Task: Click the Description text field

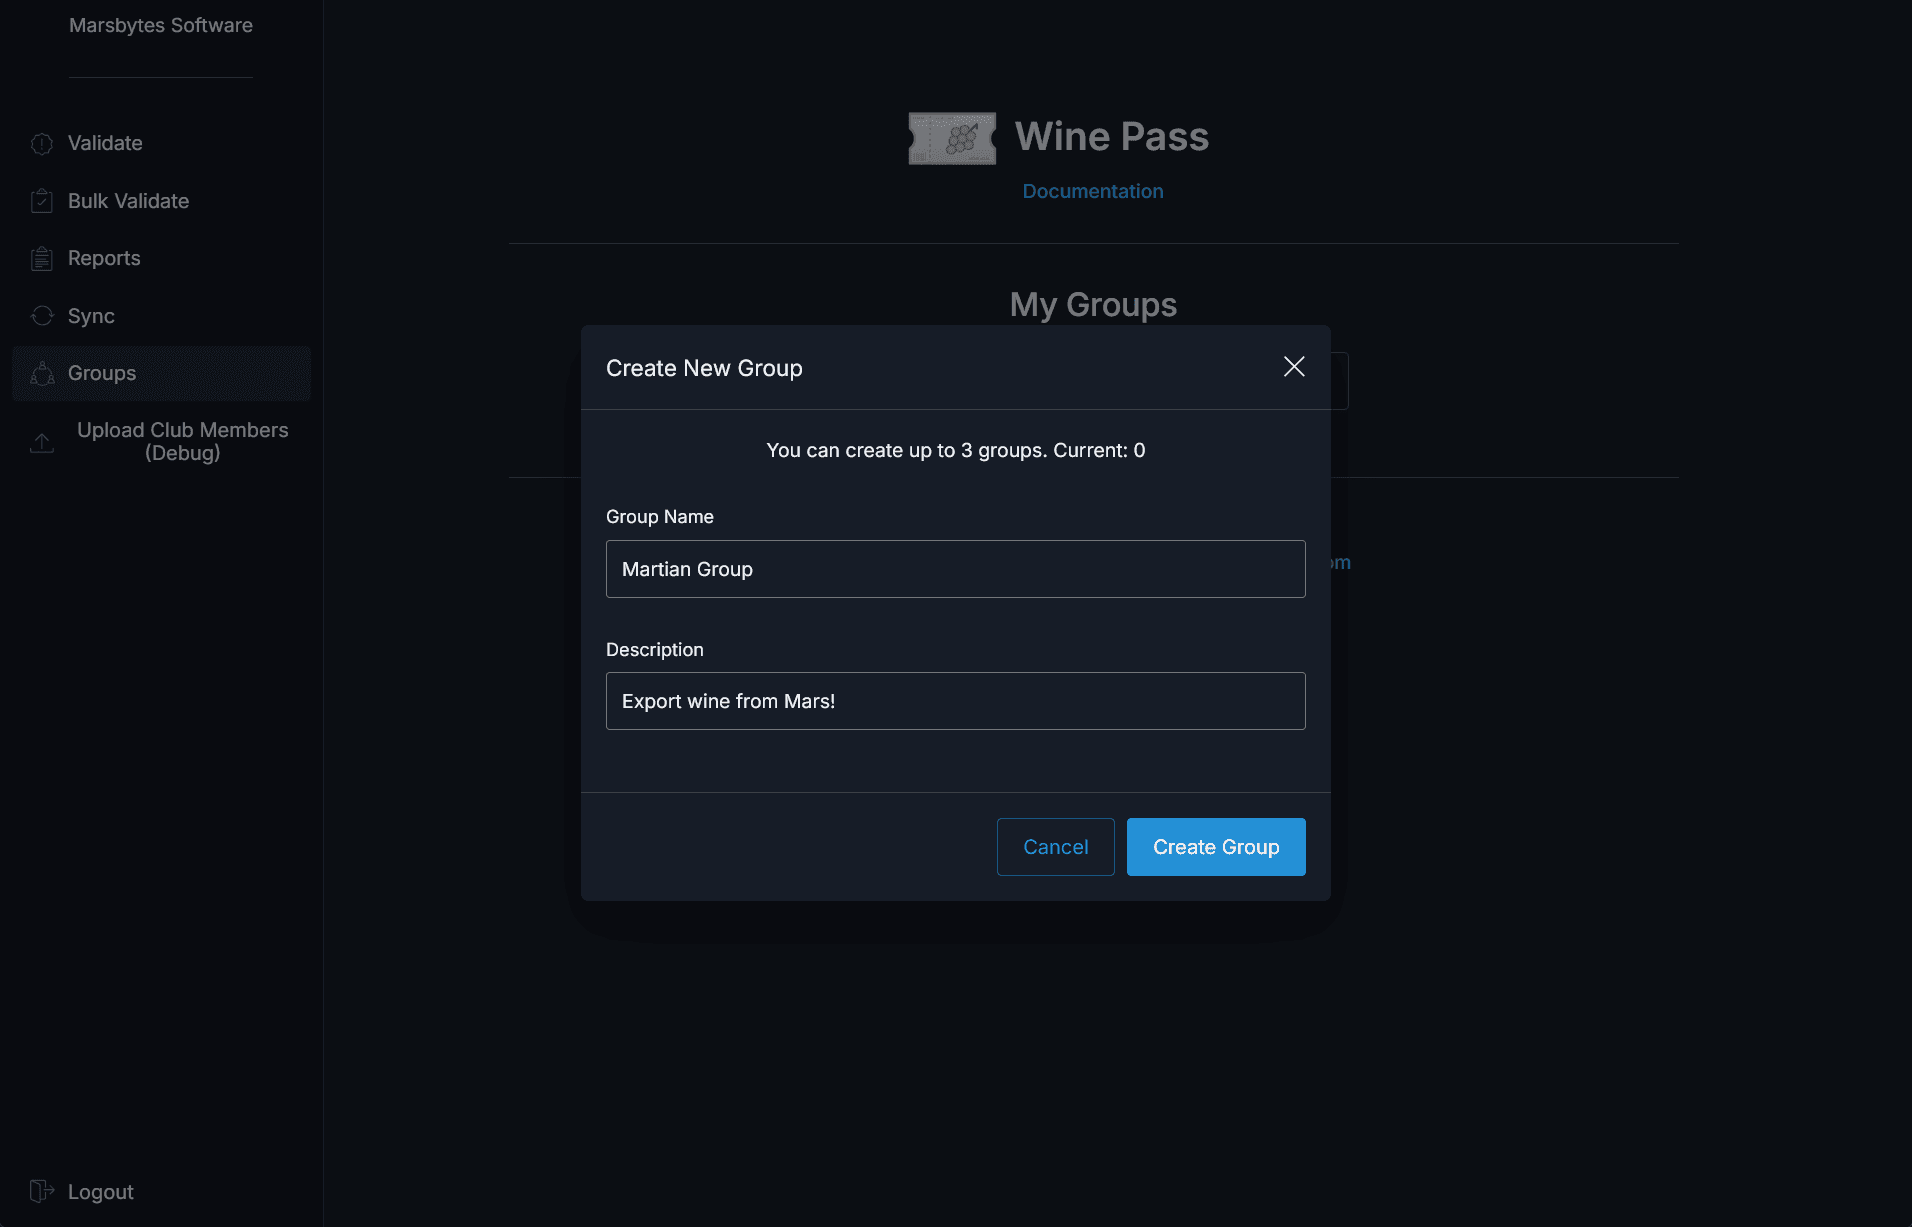Action: tap(955, 700)
